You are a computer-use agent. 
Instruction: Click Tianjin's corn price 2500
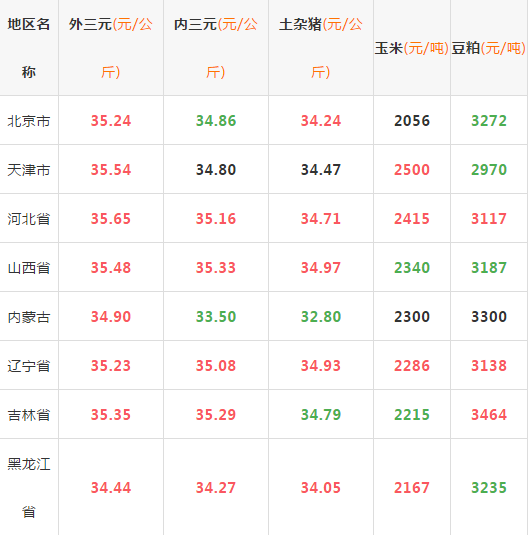pyautogui.click(x=412, y=170)
